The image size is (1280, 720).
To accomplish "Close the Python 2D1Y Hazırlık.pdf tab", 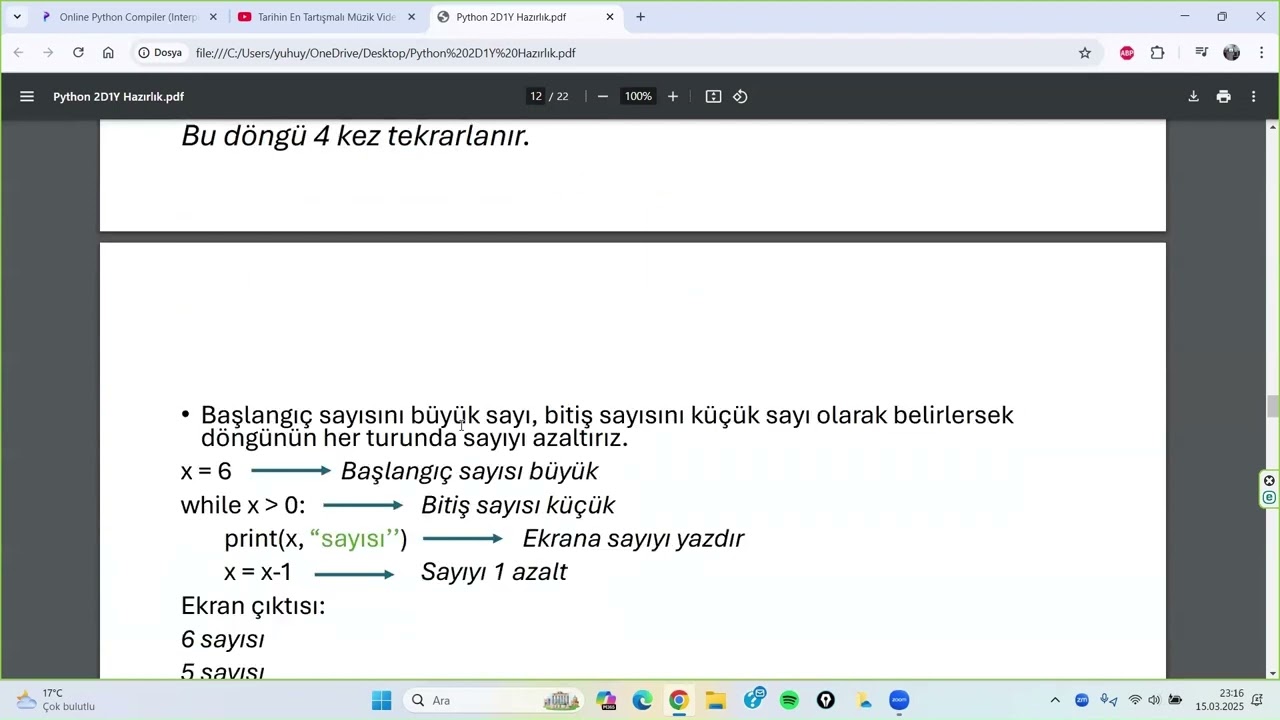I will 610,17.
